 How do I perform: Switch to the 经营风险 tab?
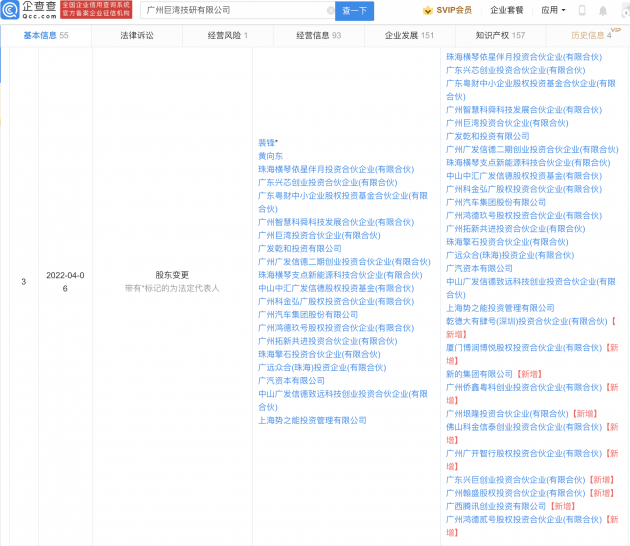[x=228, y=35]
